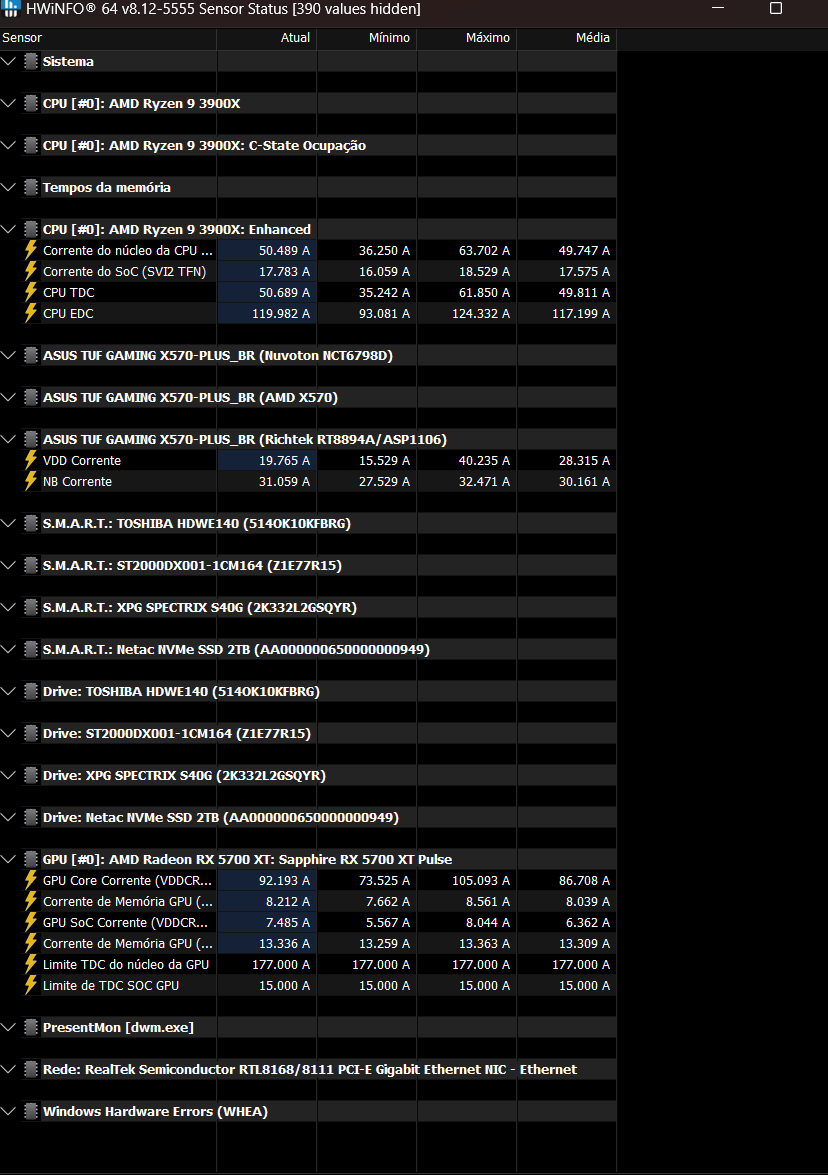
Task: Click lightning icon of GPU memory row reading 8.212 A
Action: pyautogui.click(x=31, y=901)
